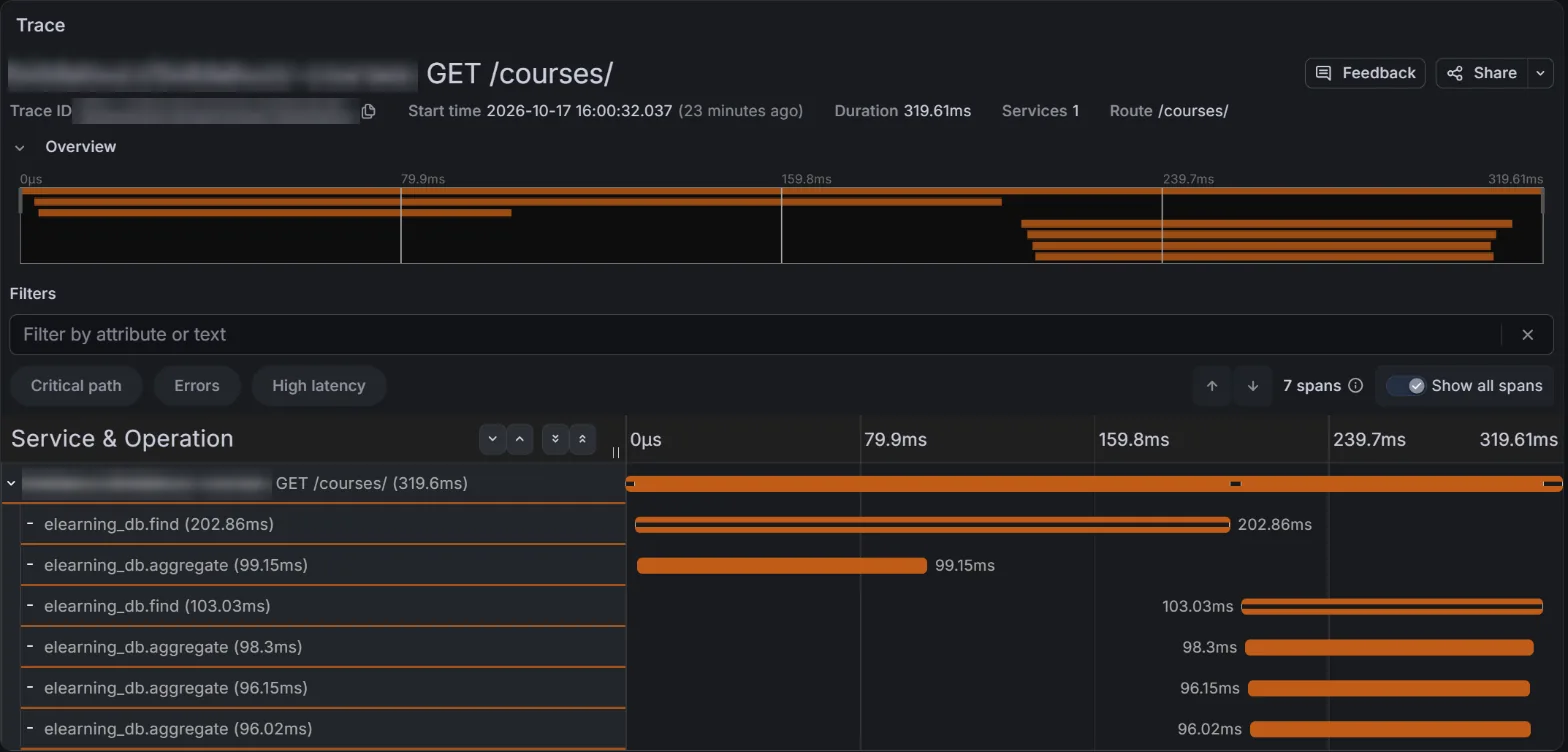Screen dimensions: 1568x752
Task: Click the Overview minimap chart
Action: tap(781, 225)
